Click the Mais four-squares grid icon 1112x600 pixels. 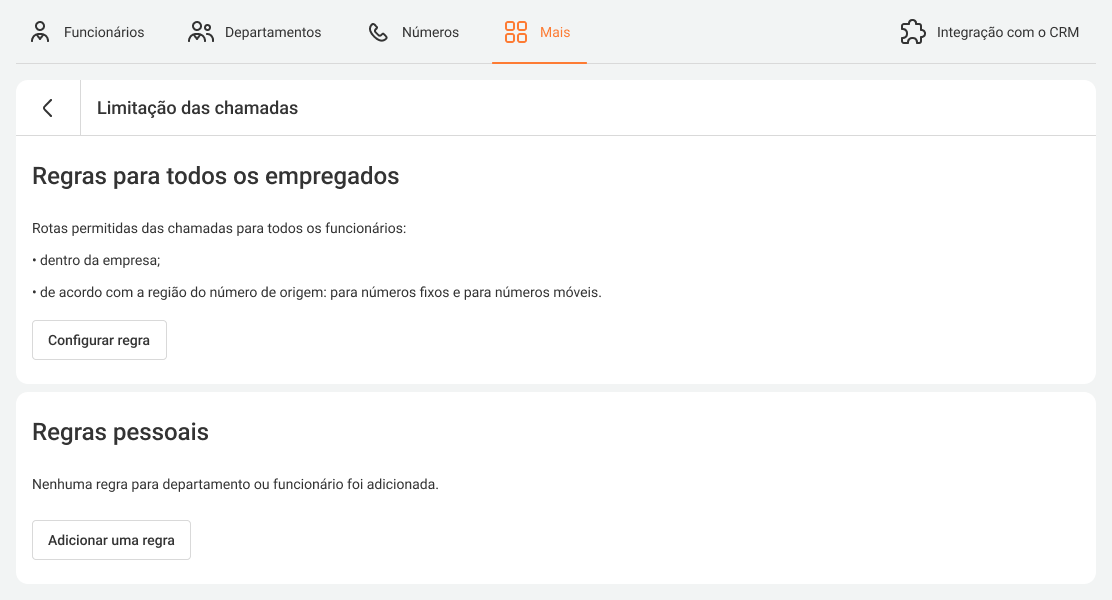(x=516, y=32)
